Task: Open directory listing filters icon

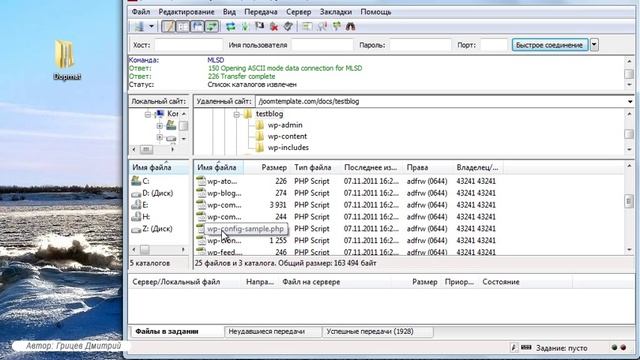Action: tap(307, 27)
